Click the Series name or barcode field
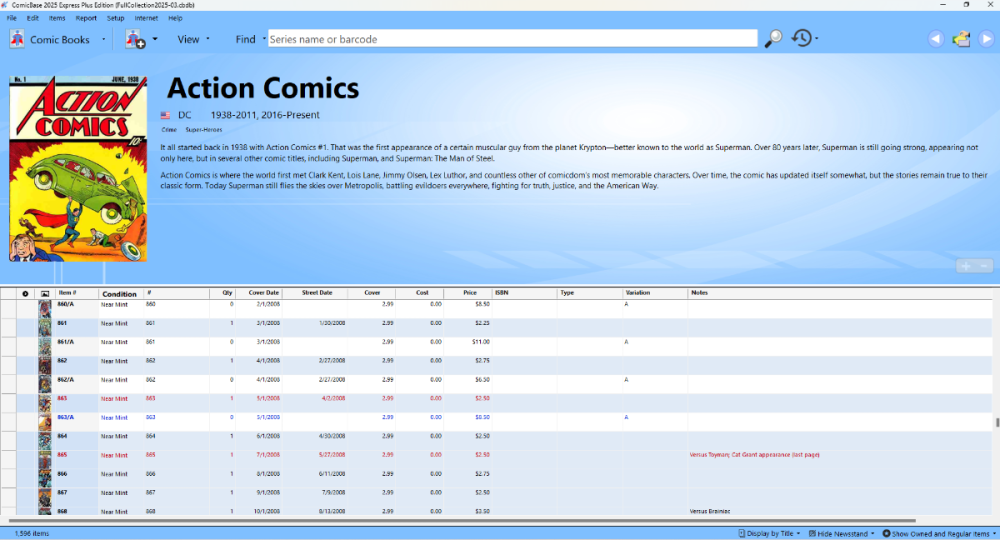Image resolution: width=1000 pixels, height=540 pixels. [512, 39]
